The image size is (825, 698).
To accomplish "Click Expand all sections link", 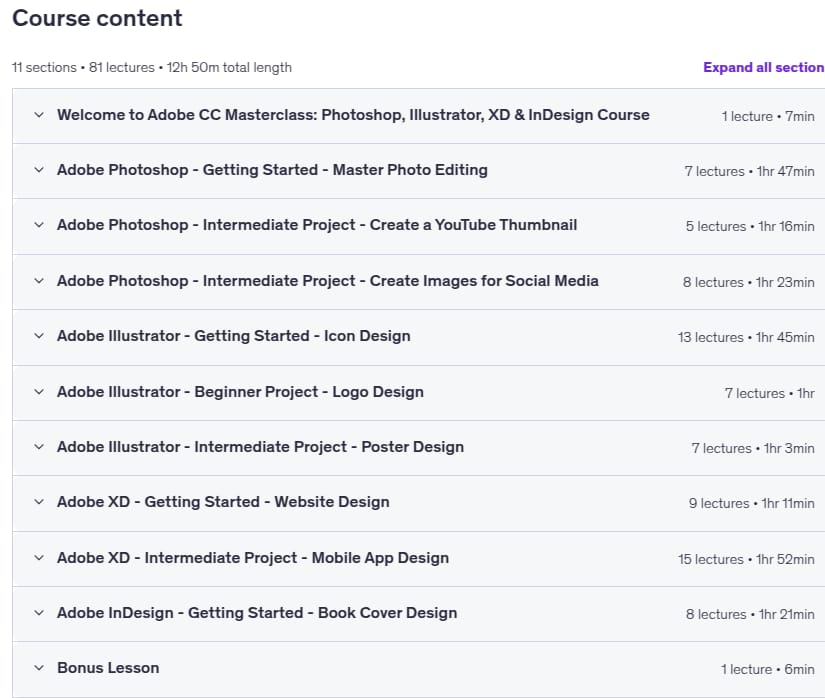I will pos(764,67).
